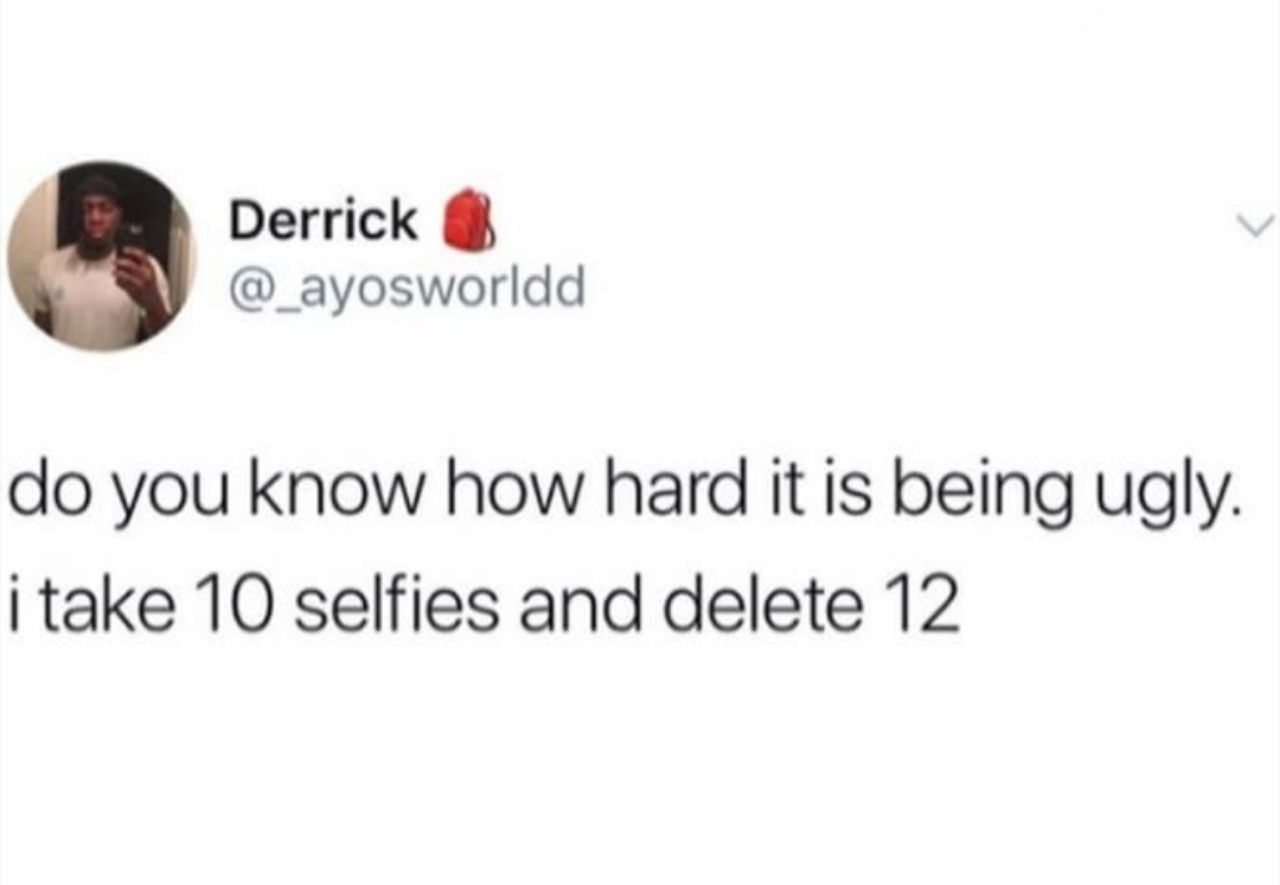This screenshot has height=885, width=1280.
Task: Expand the tweet options chevron
Action: point(1256,226)
